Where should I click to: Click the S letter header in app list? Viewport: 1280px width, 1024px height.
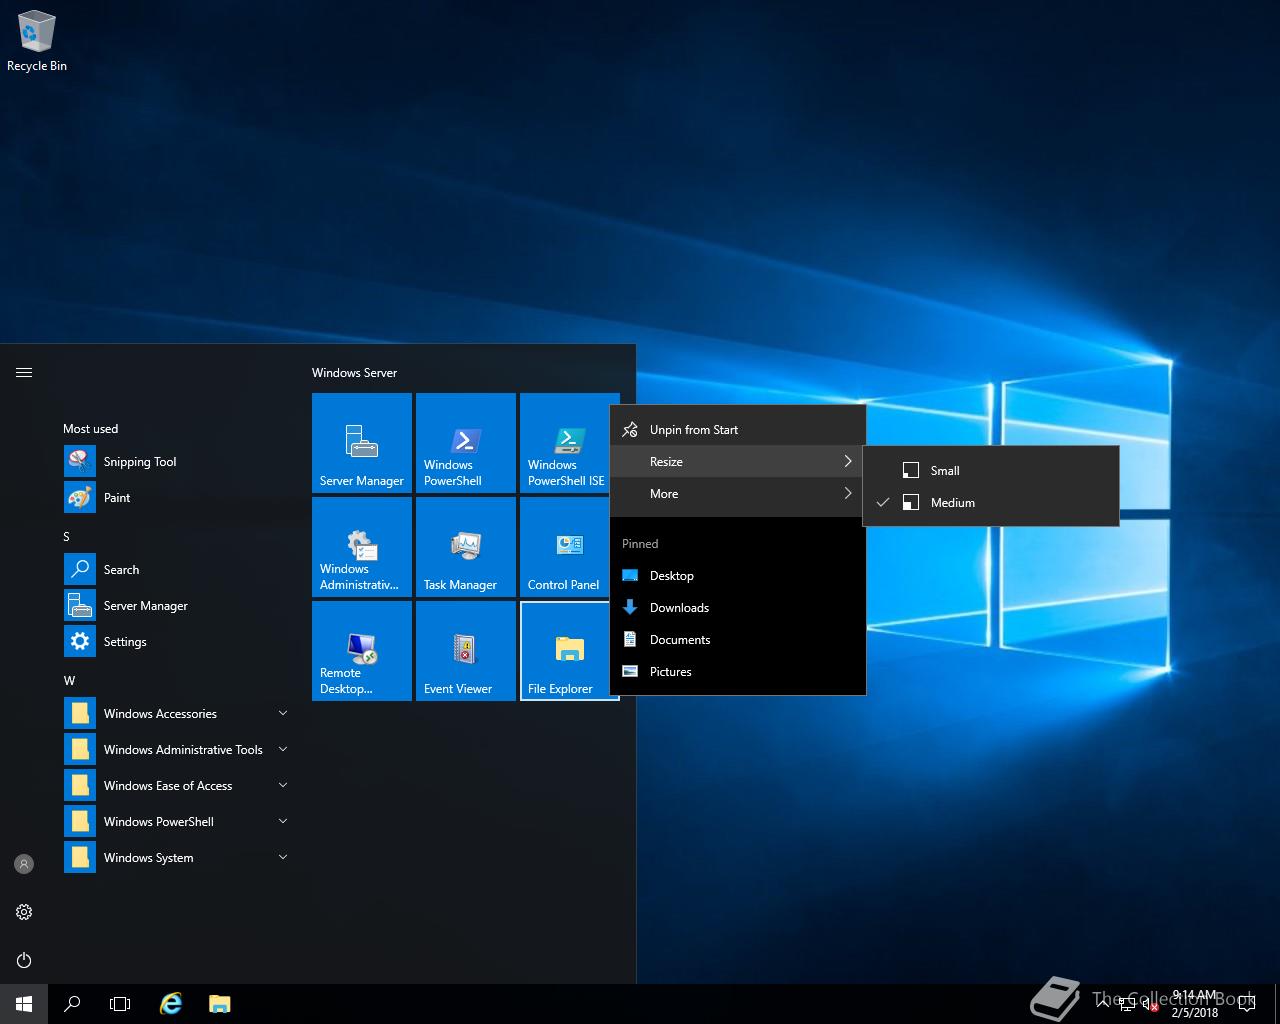click(x=67, y=536)
